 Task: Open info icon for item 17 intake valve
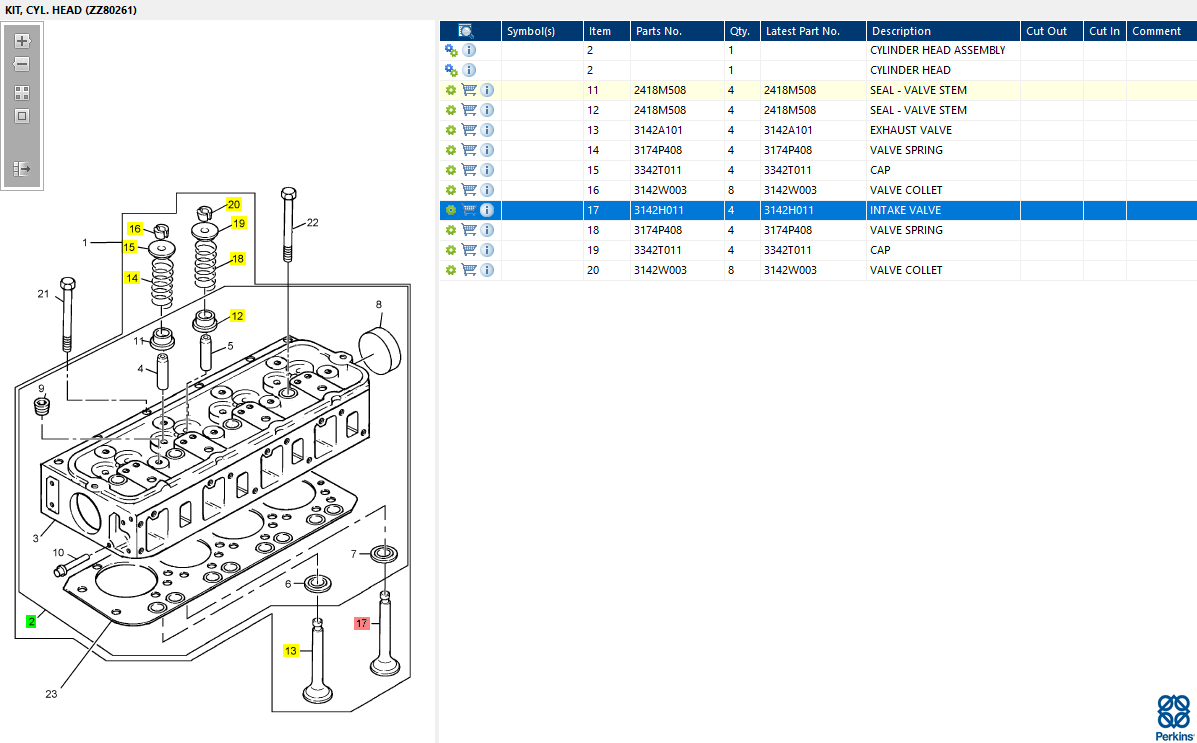point(487,210)
